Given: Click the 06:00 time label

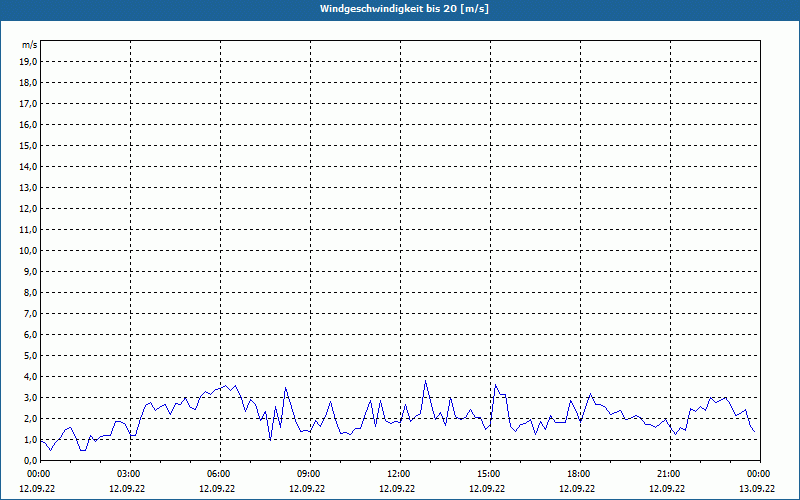Looking at the screenshot, I should (x=219, y=474).
